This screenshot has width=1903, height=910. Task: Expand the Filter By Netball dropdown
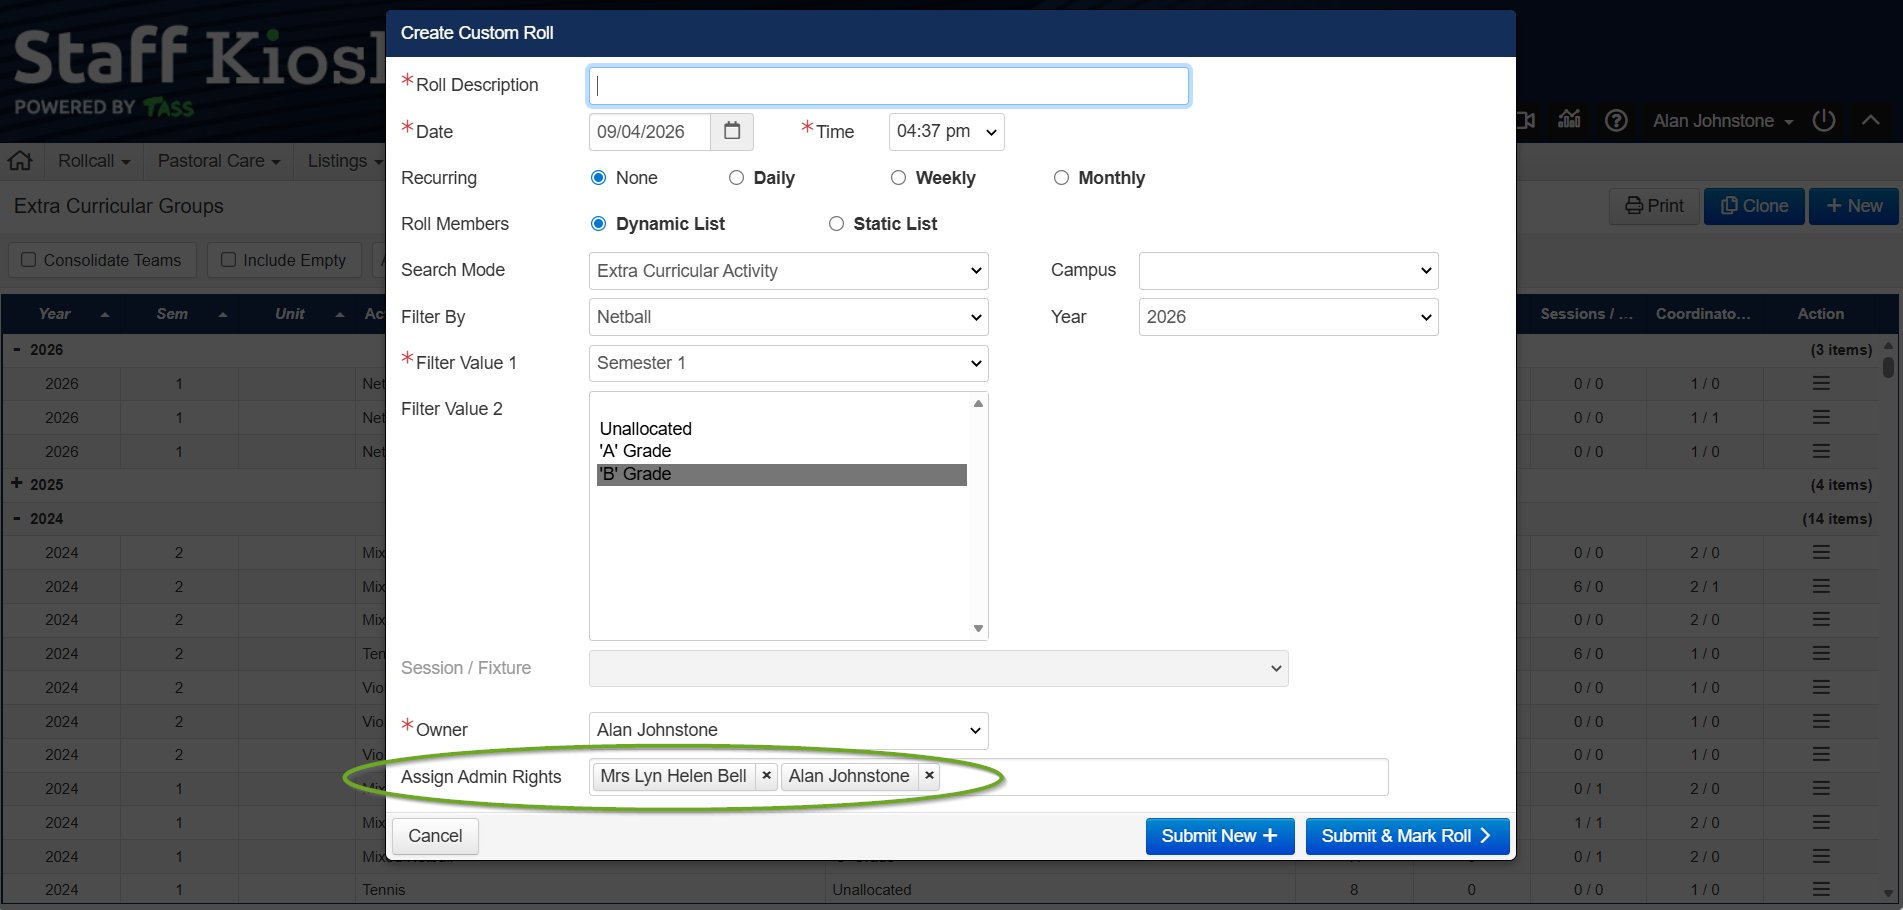788,317
